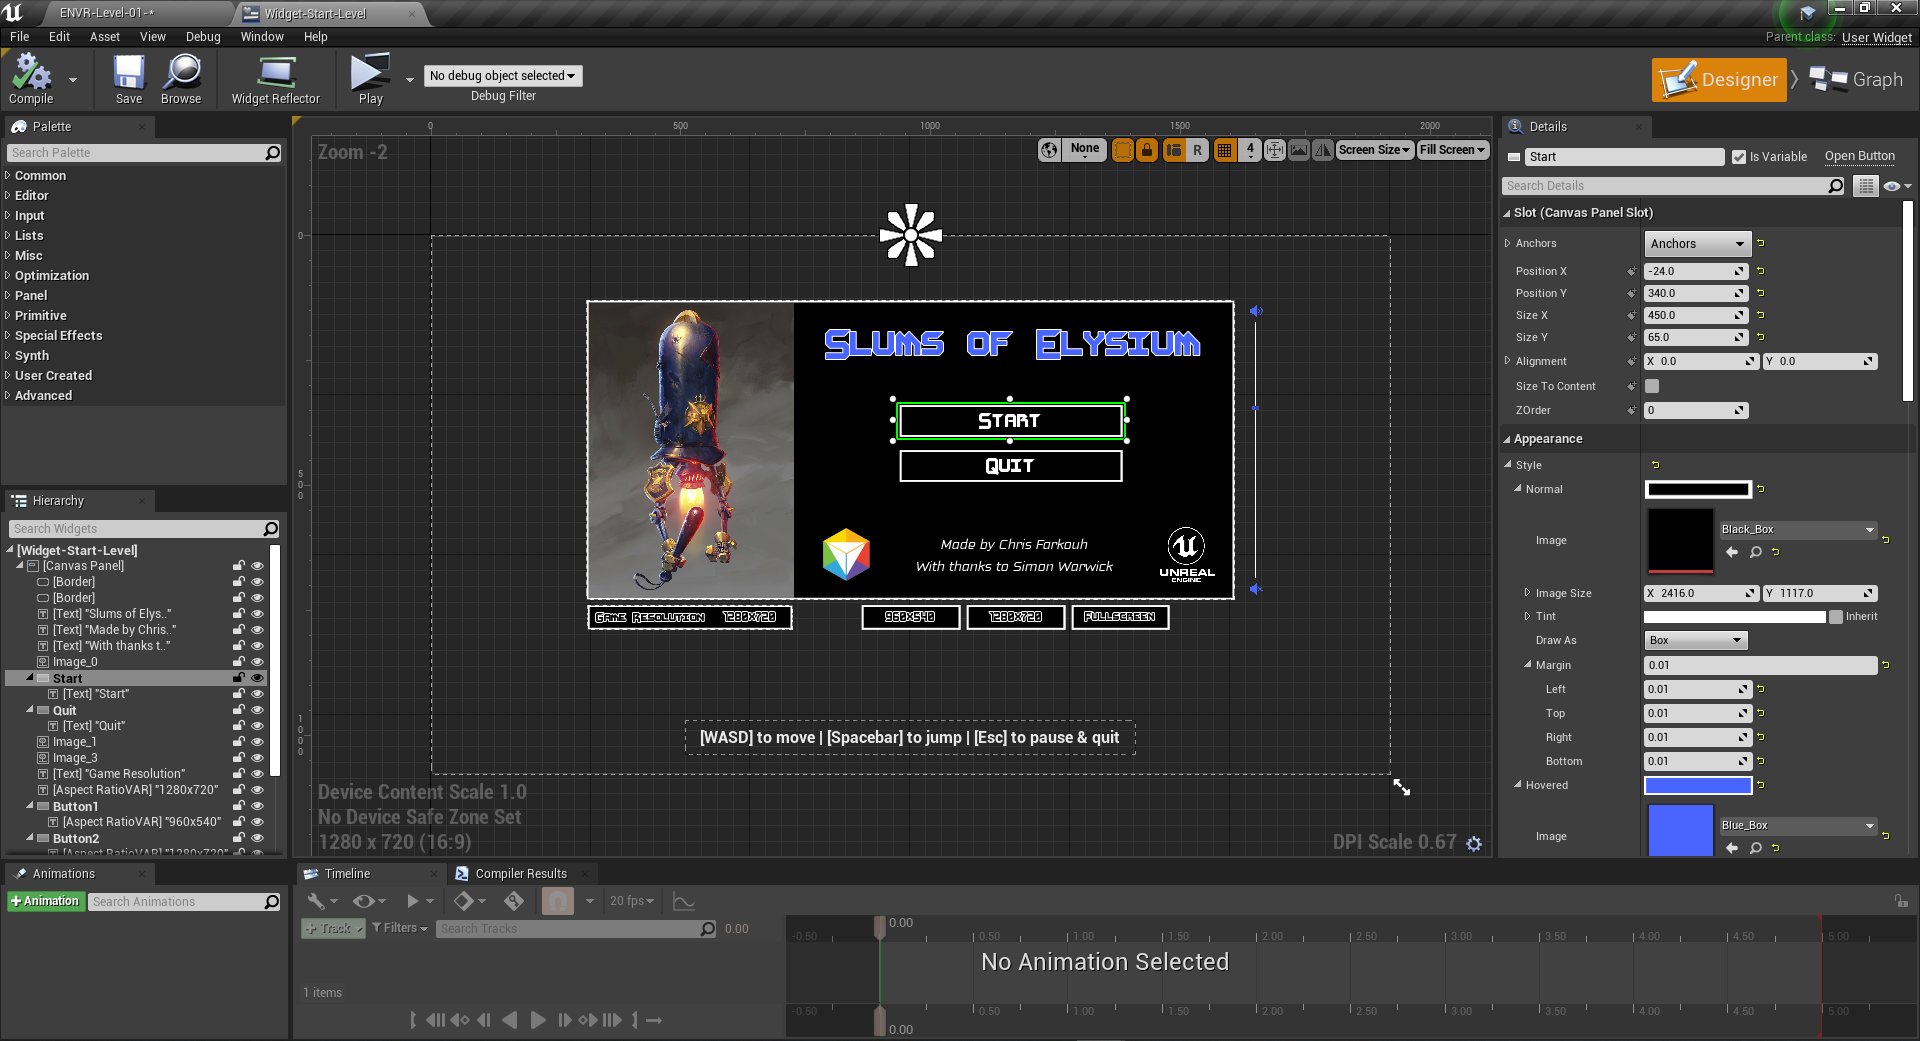
Task: Enable the Size To Content checkbox
Action: click(1652, 386)
